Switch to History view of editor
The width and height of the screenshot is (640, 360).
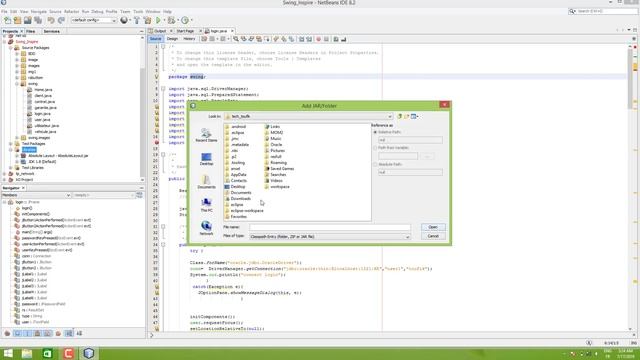[189, 39]
